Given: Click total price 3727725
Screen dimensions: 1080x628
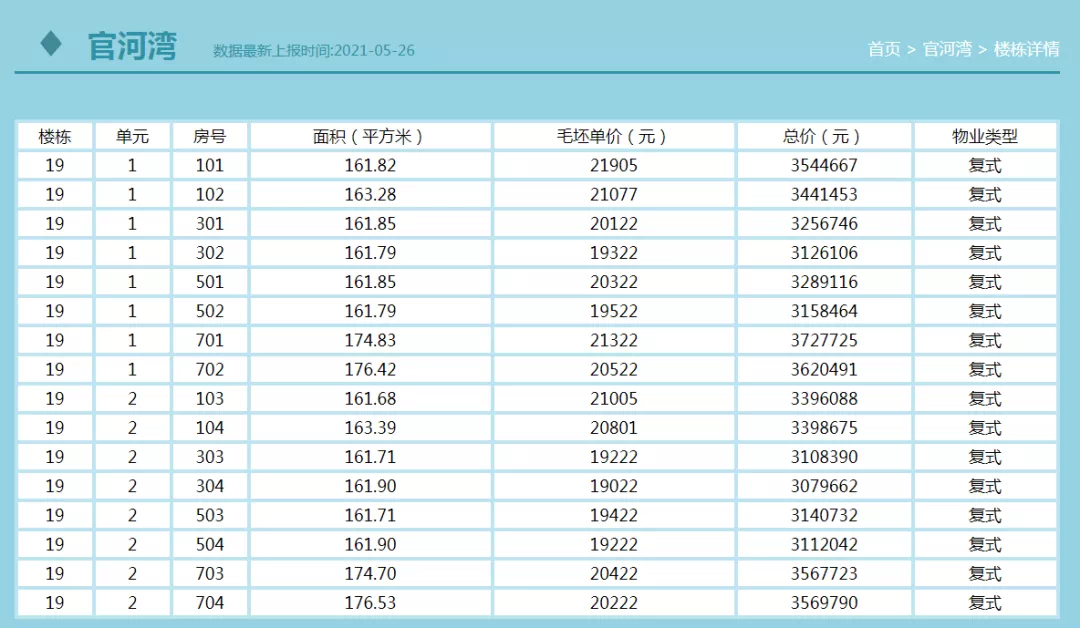Looking at the screenshot, I should (x=824, y=340).
